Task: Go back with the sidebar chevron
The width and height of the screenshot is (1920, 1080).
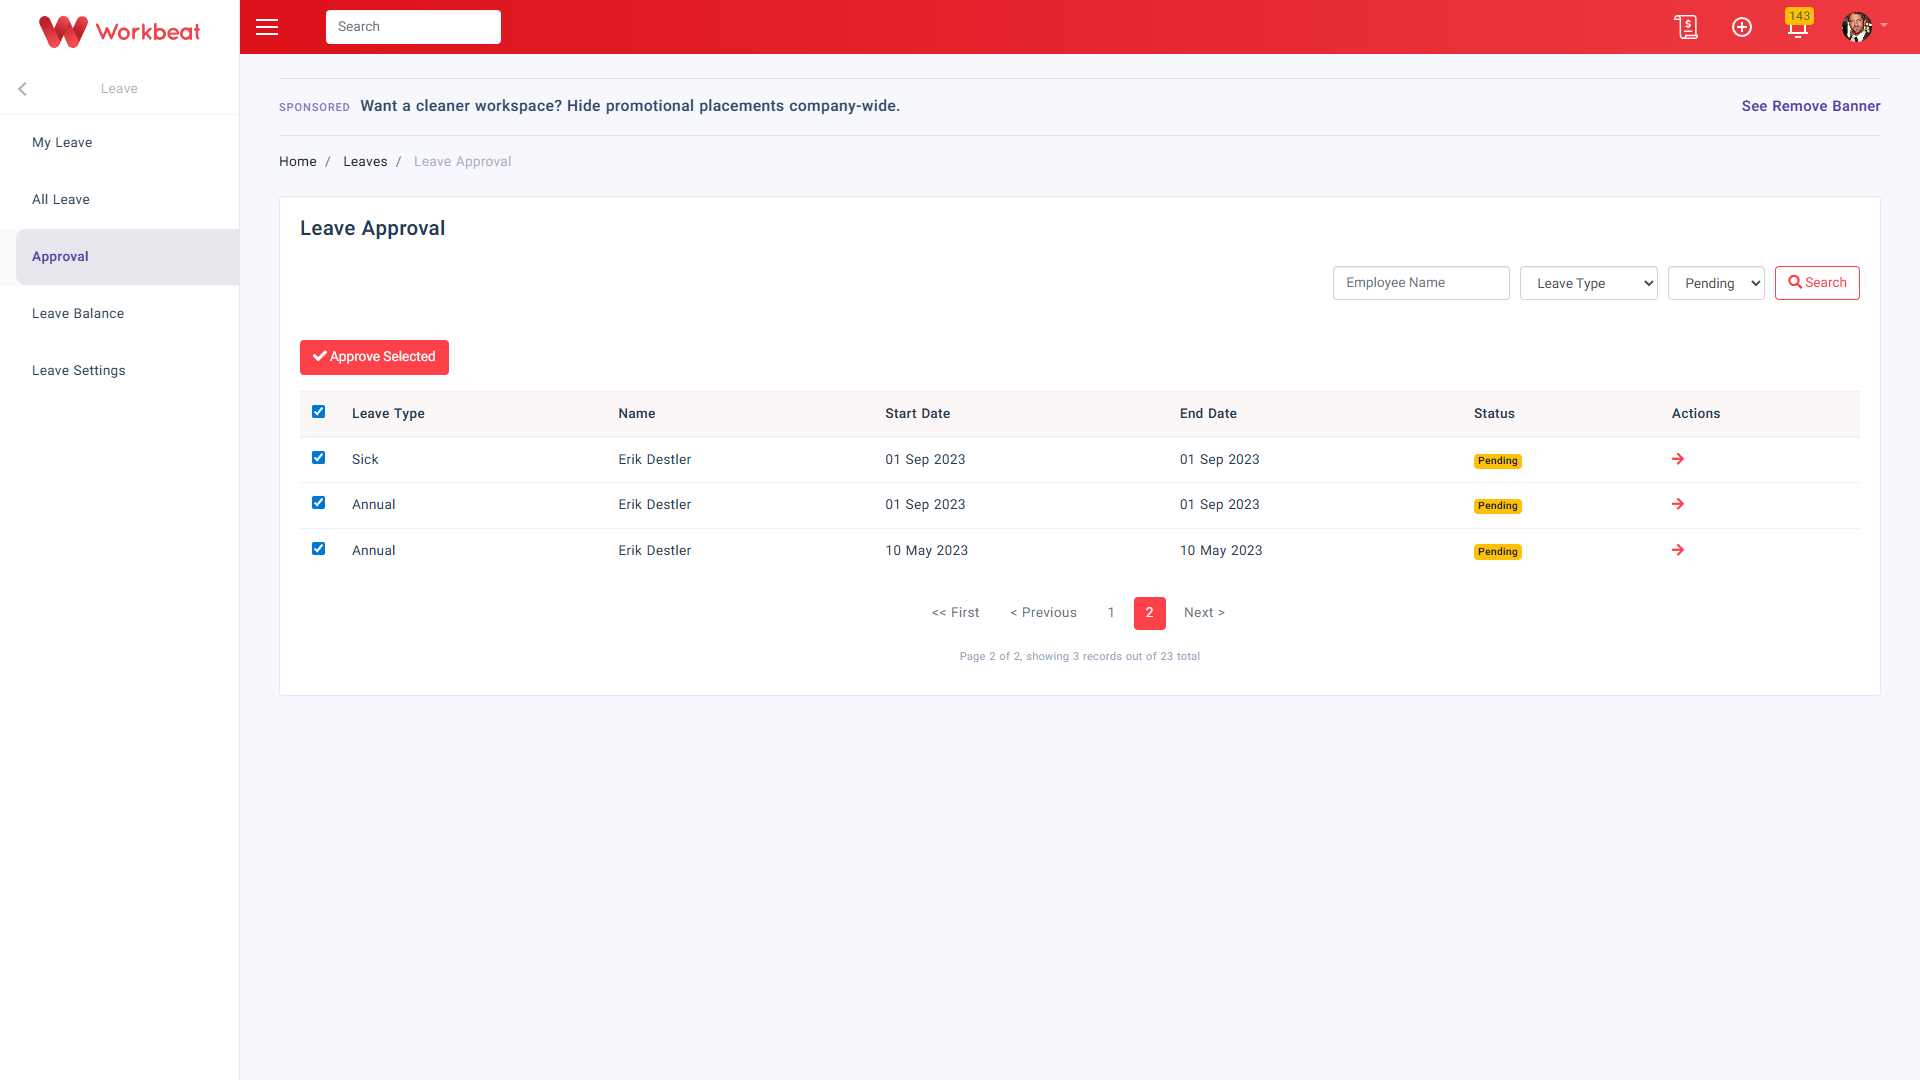Action: coord(22,89)
